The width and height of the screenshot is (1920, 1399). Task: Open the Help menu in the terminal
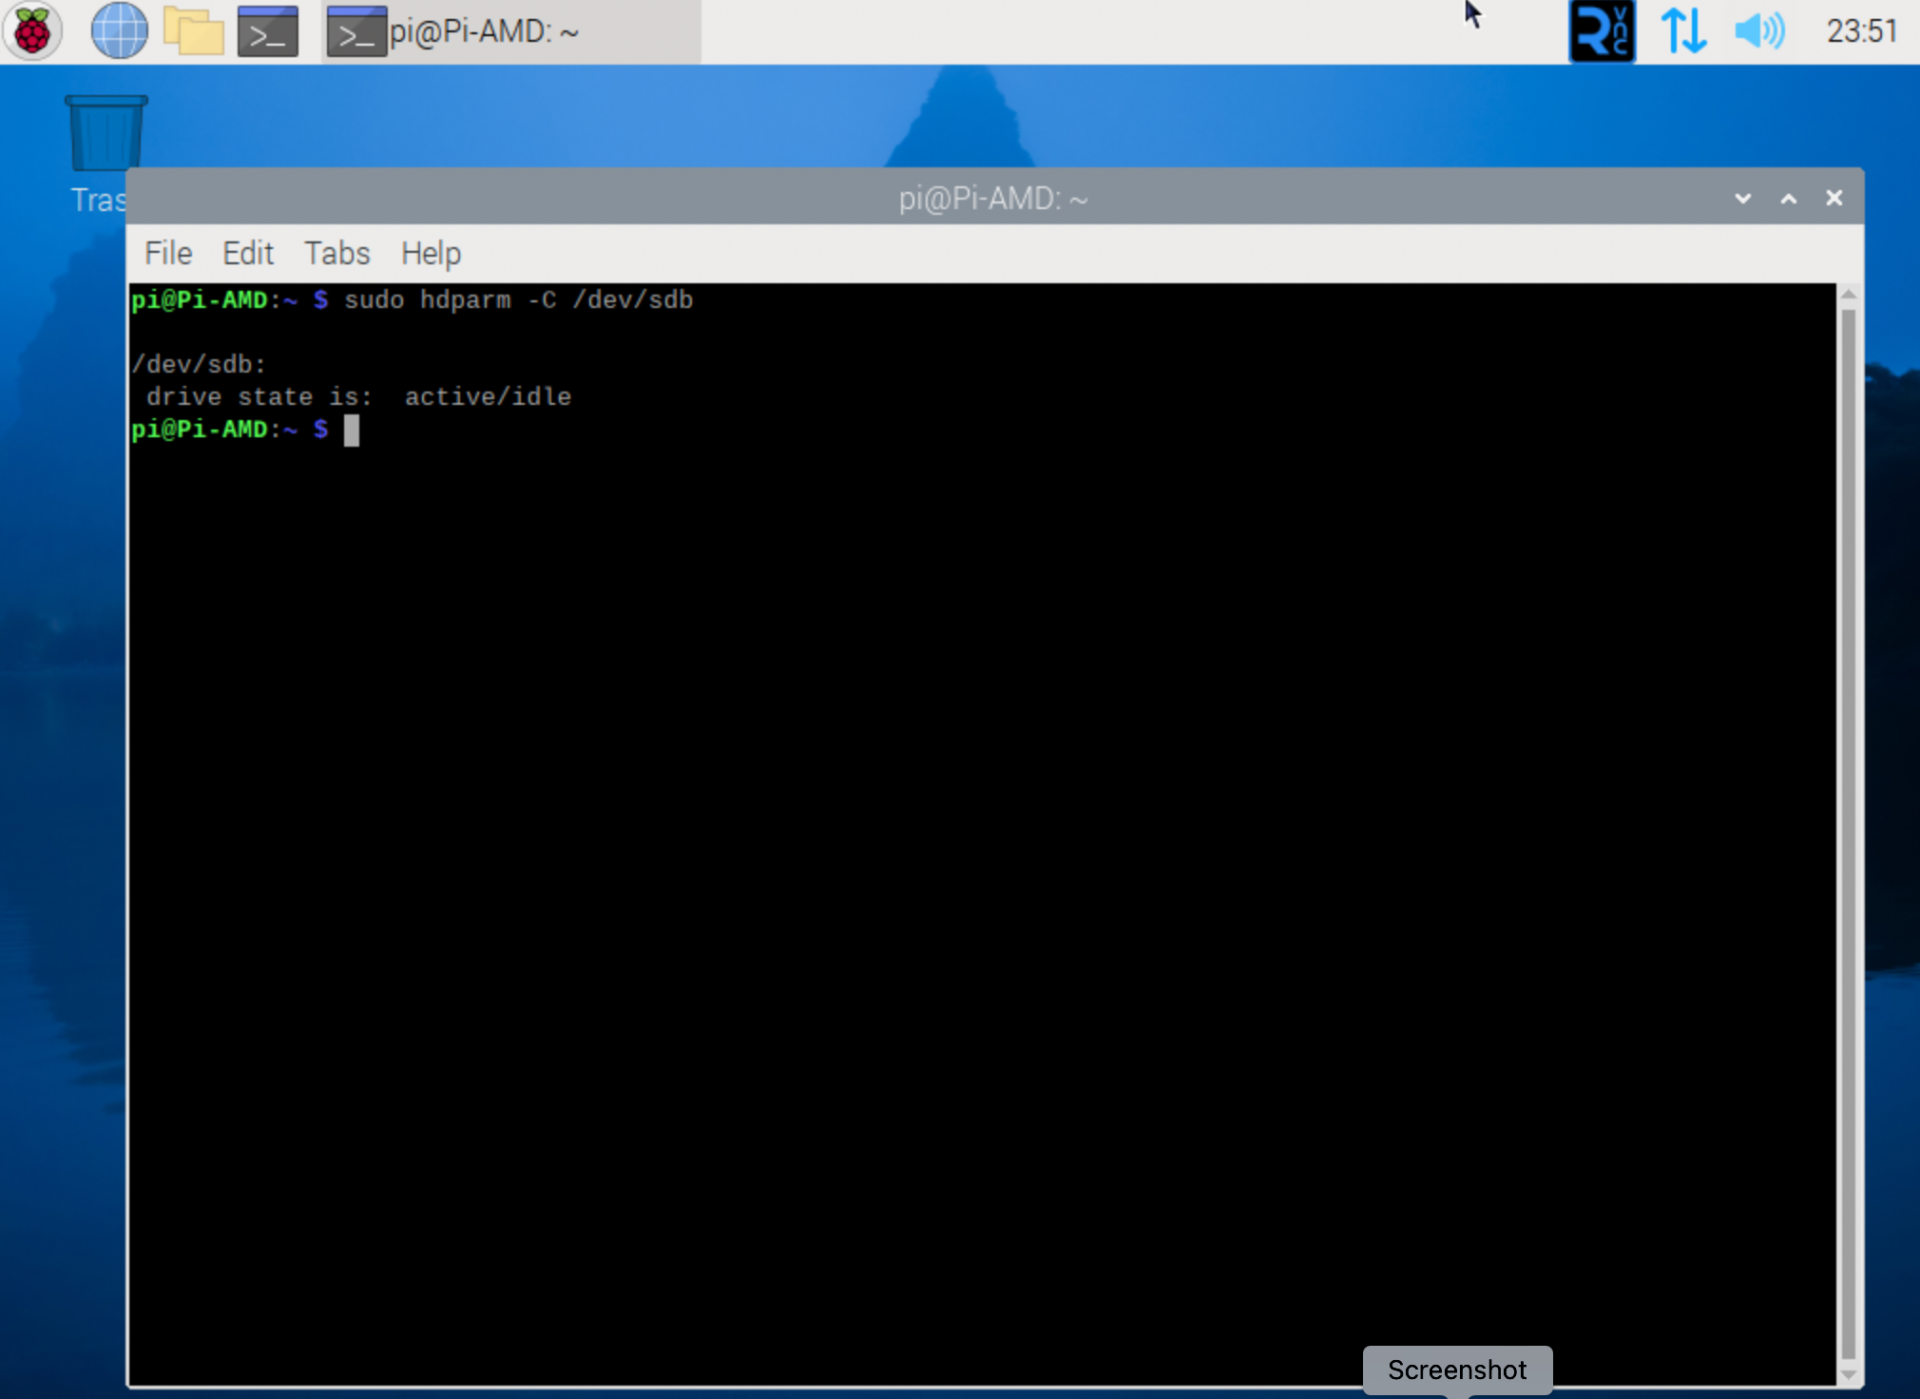pyautogui.click(x=430, y=253)
